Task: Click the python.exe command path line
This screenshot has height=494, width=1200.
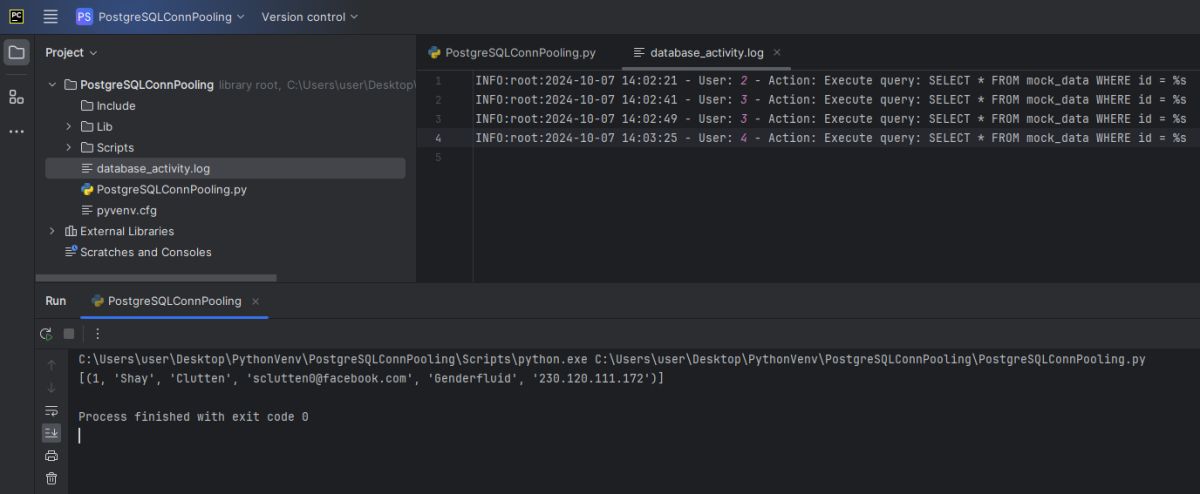Action: tap(612, 359)
